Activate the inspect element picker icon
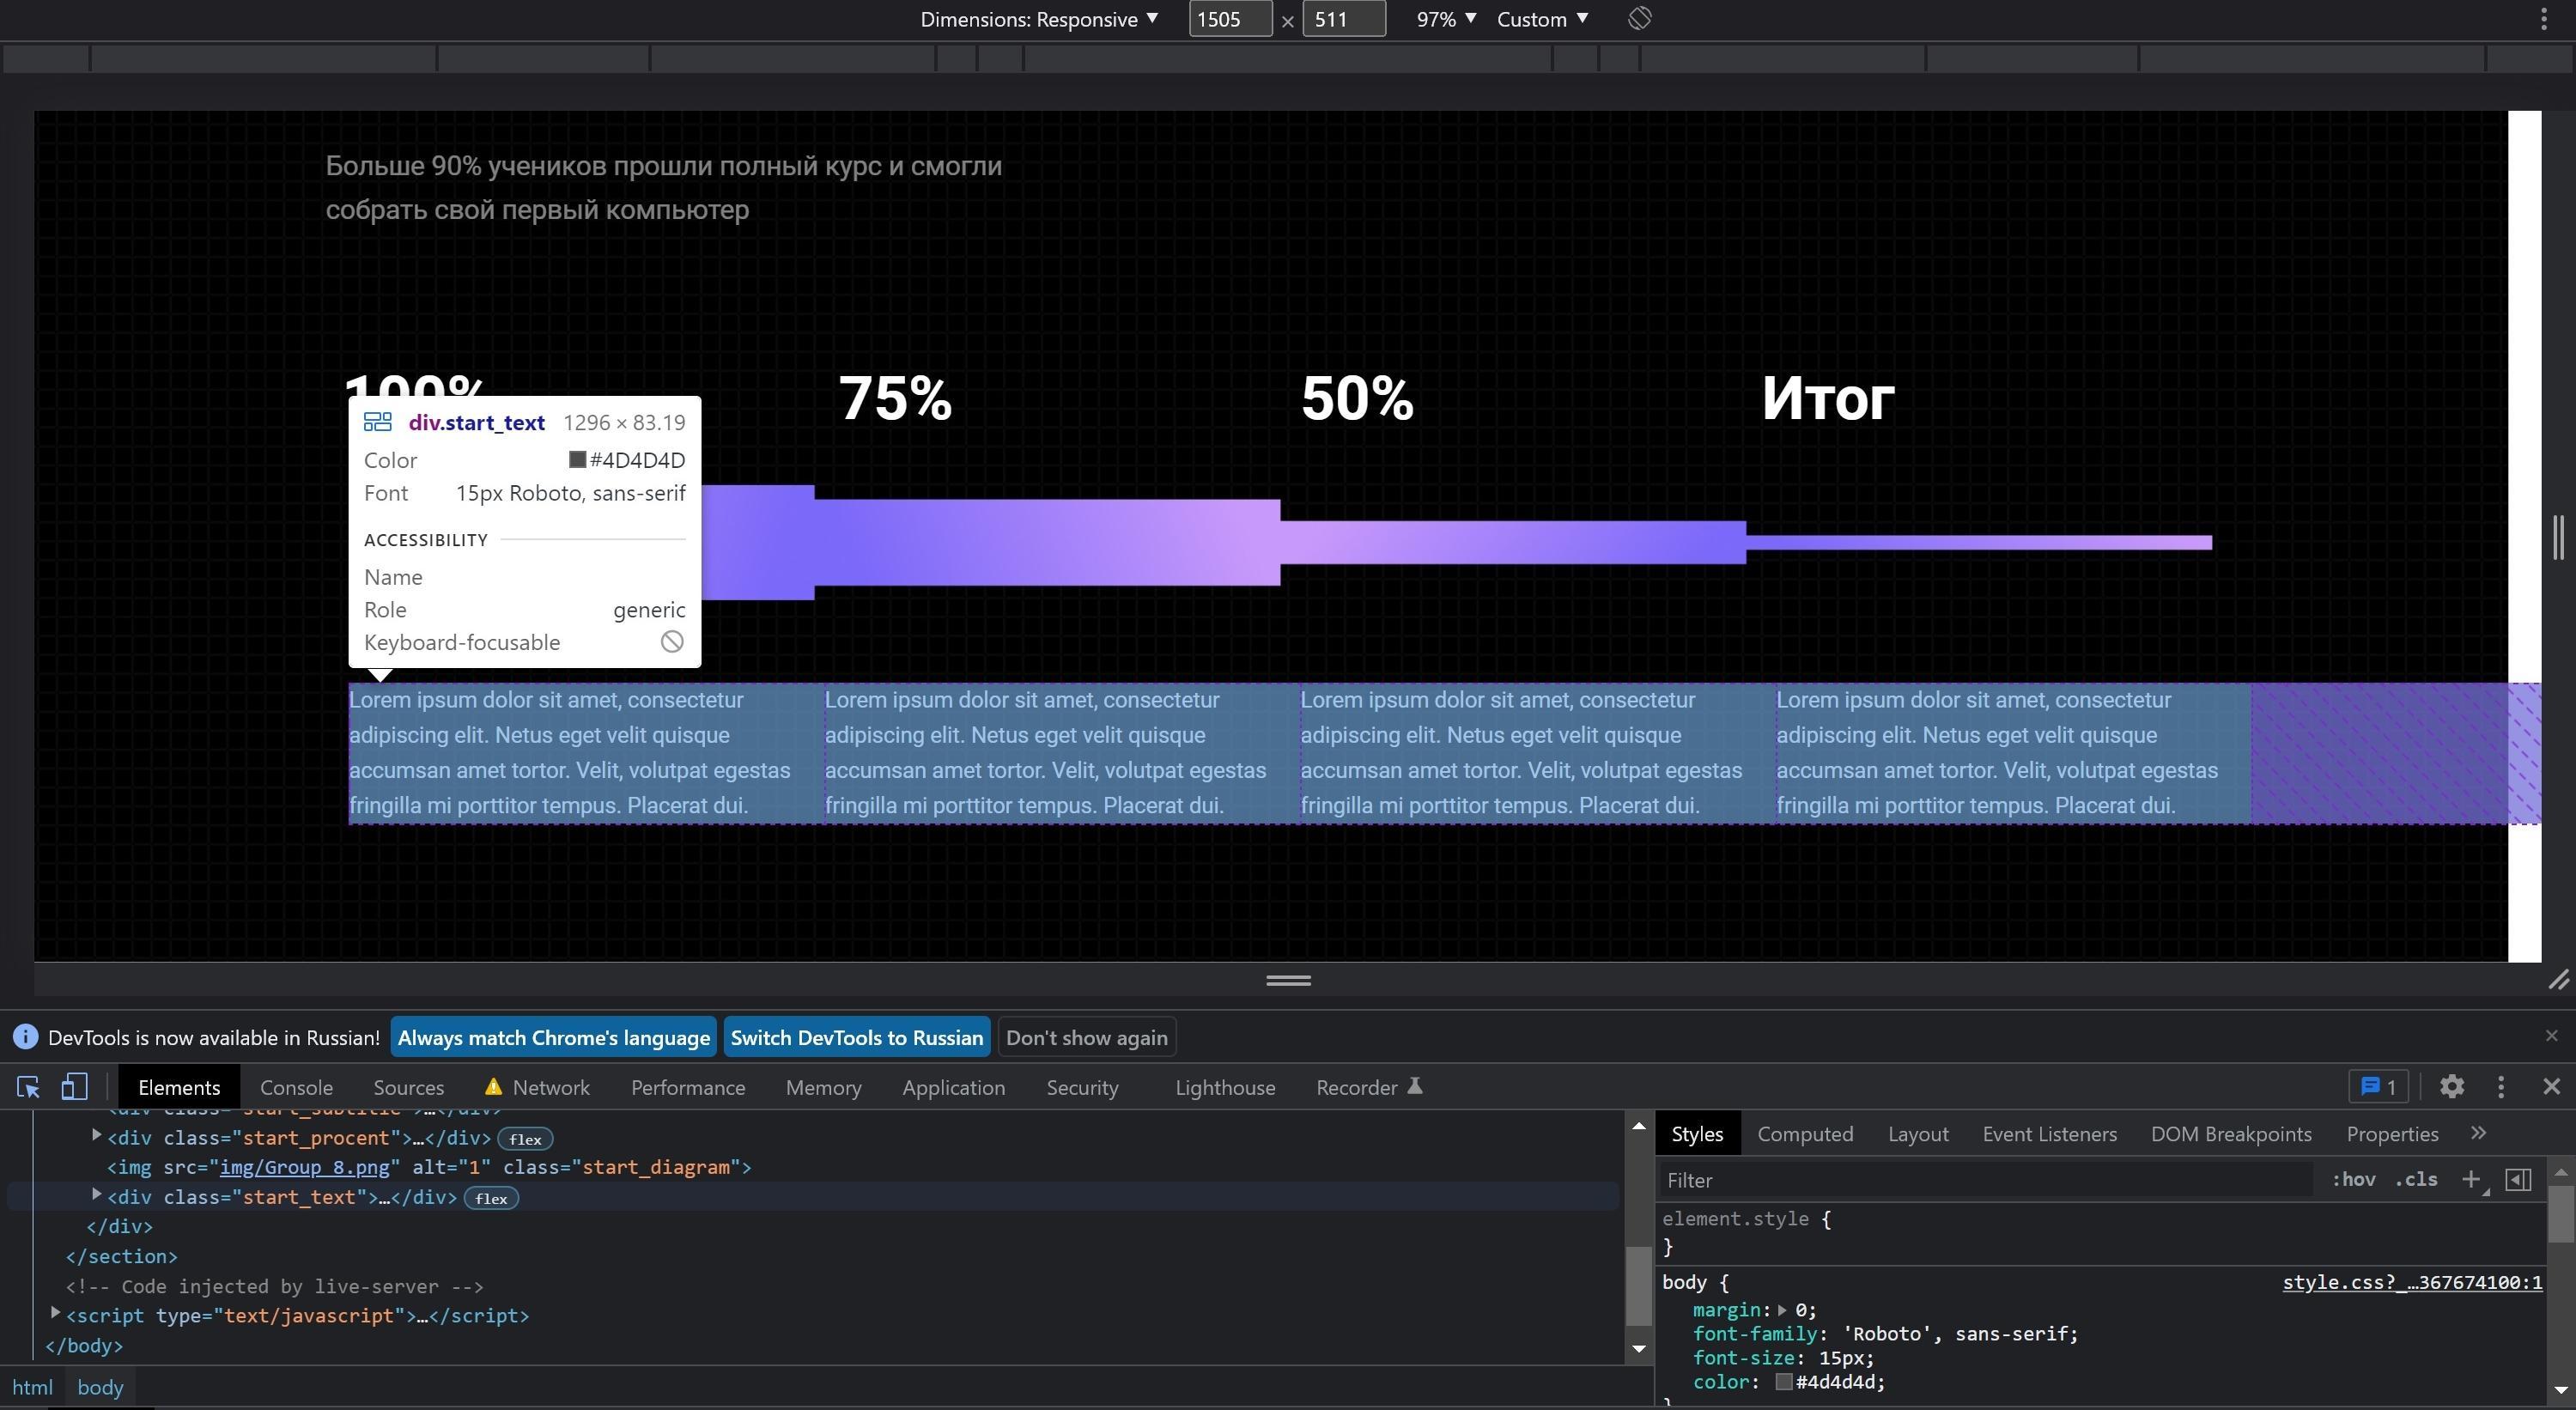2576x1410 pixels. pyautogui.click(x=28, y=1087)
